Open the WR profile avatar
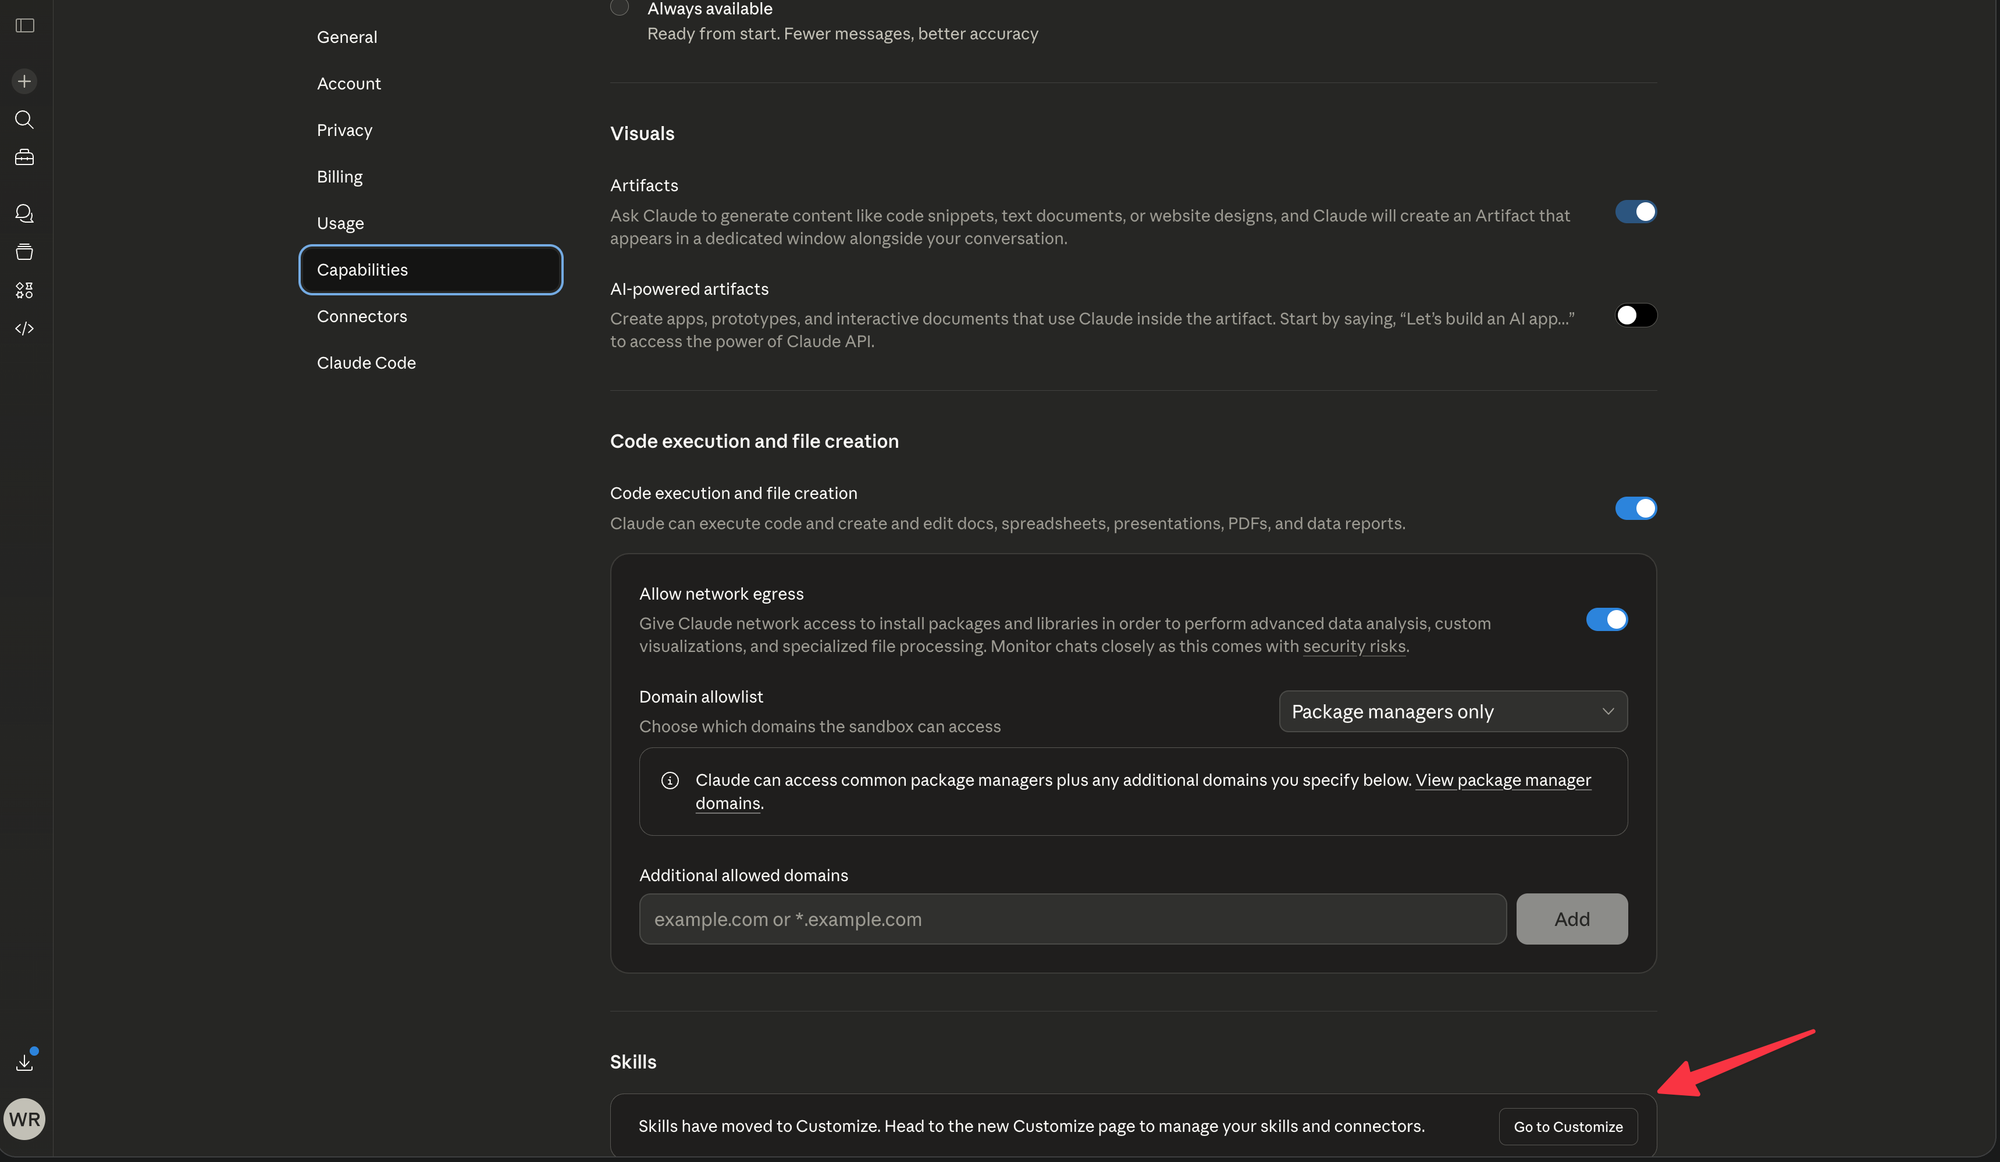 click(25, 1119)
